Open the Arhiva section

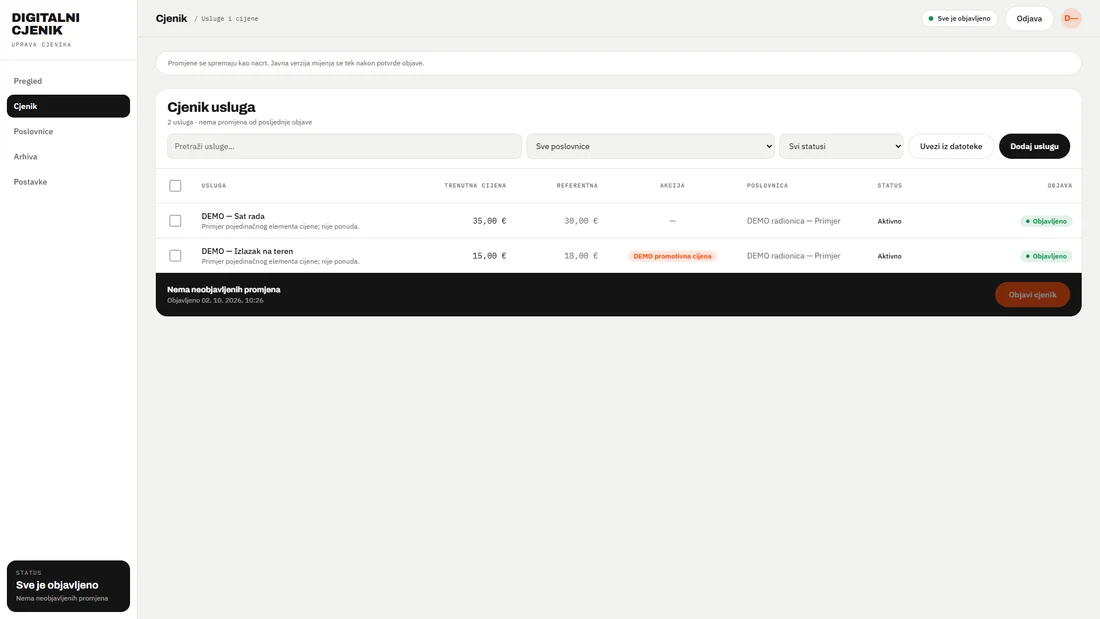click(68, 157)
